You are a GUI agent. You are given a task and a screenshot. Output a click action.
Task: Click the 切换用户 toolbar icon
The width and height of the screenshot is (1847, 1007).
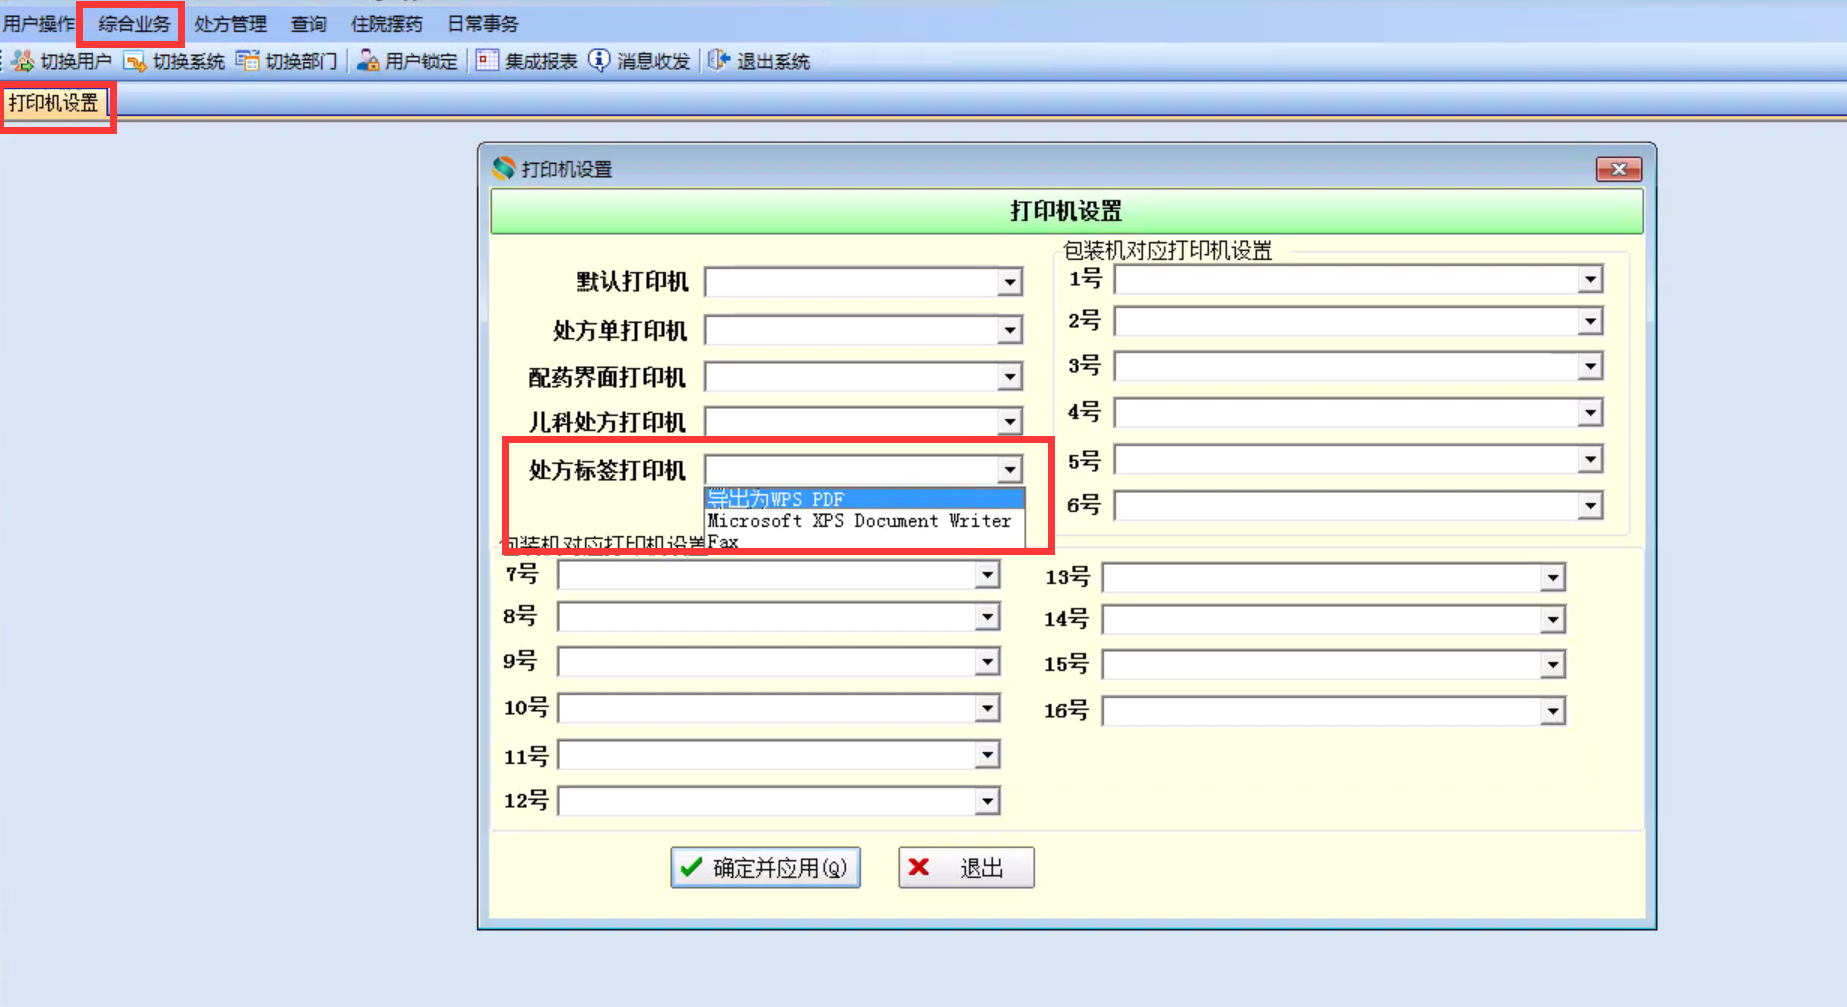[23, 62]
